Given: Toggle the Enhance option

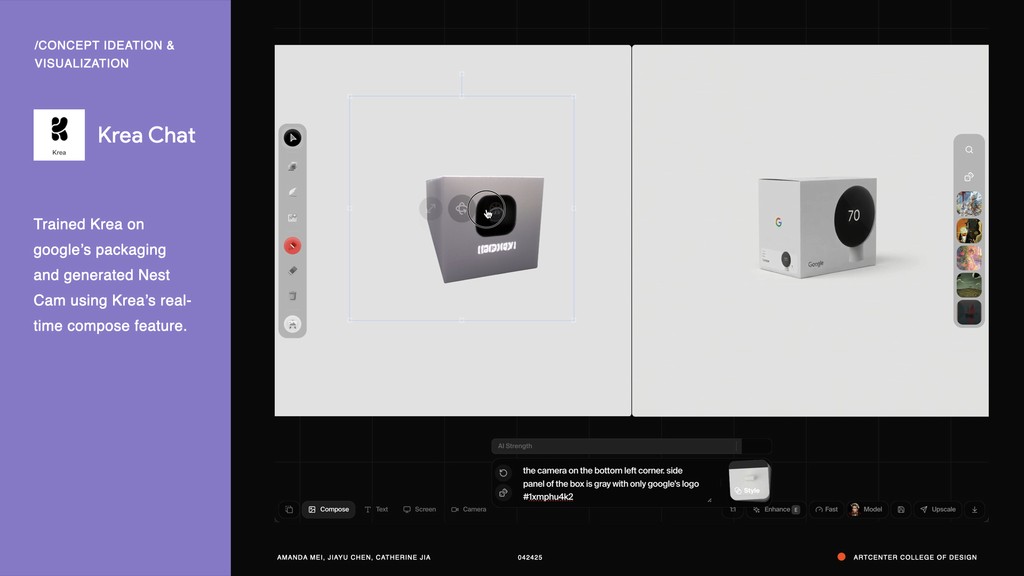Looking at the screenshot, I should (776, 509).
